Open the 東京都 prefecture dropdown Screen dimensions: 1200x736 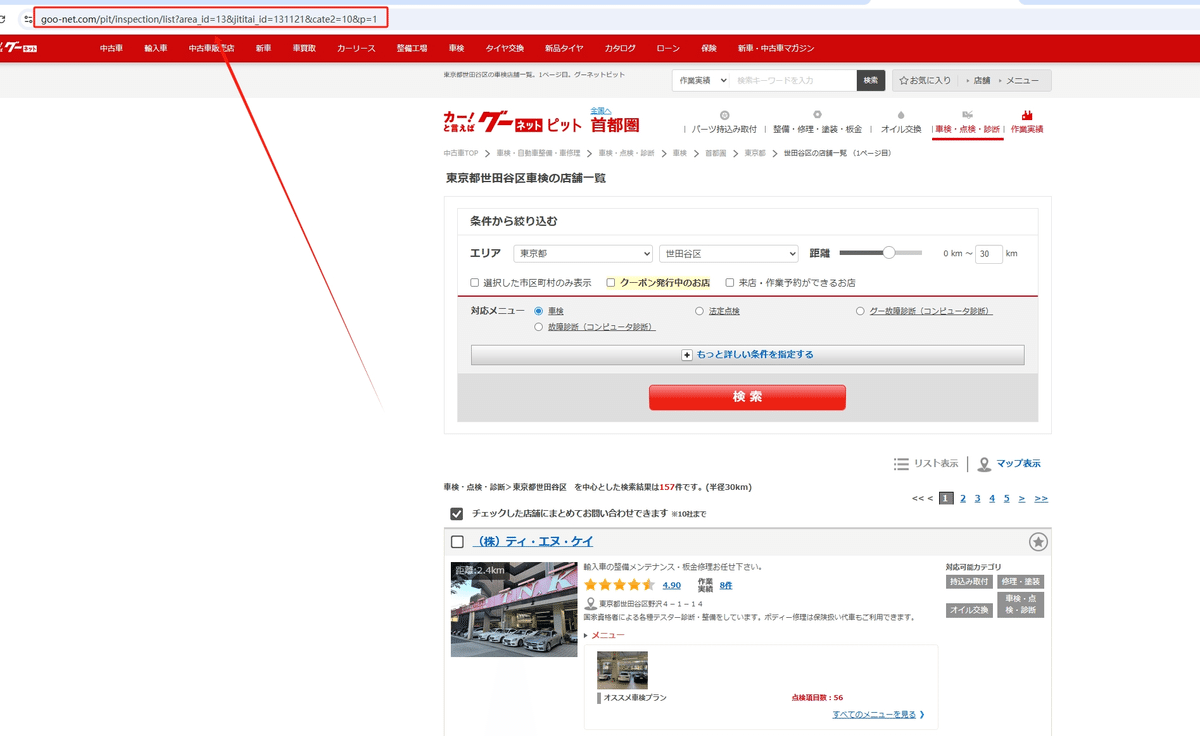click(583, 254)
